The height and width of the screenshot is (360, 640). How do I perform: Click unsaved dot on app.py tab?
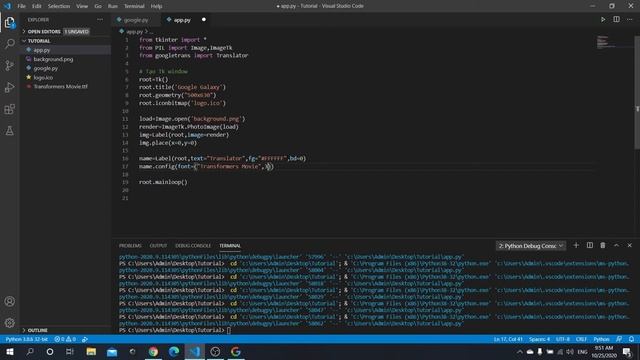click(204, 20)
